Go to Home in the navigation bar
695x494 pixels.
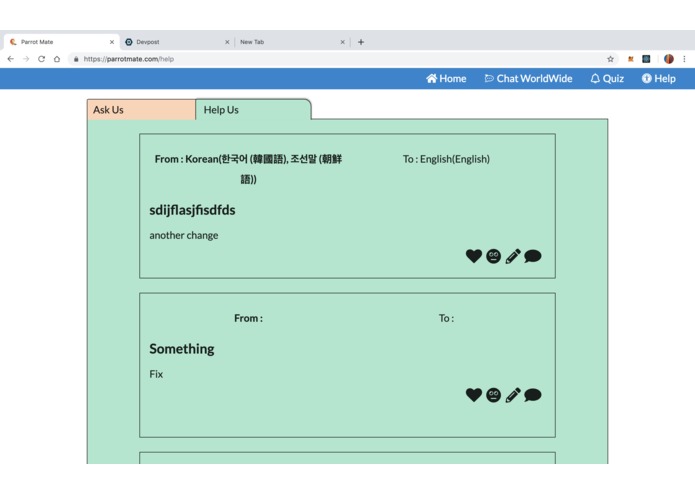click(x=446, y=78)
